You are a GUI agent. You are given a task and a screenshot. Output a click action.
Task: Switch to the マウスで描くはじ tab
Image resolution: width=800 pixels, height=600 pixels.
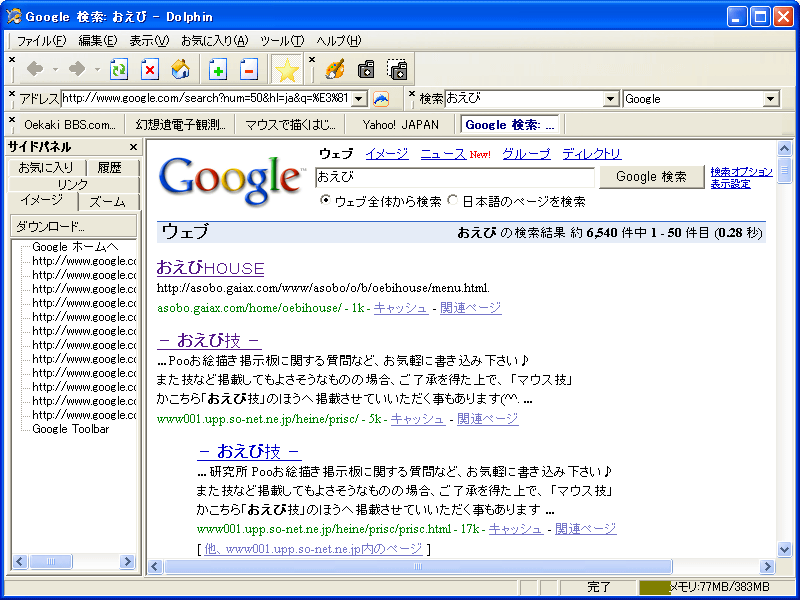click(290, 124)
